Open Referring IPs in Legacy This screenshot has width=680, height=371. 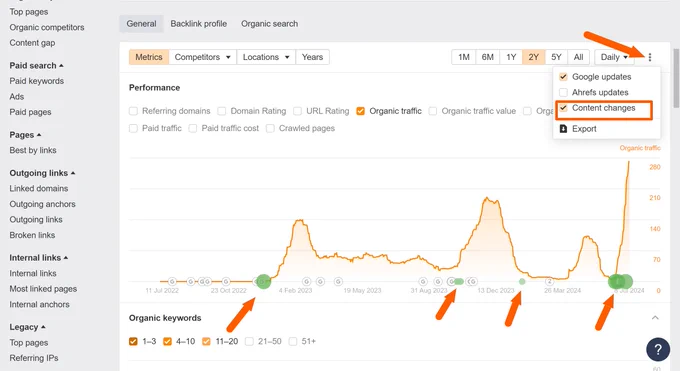[x=34, y=358]
